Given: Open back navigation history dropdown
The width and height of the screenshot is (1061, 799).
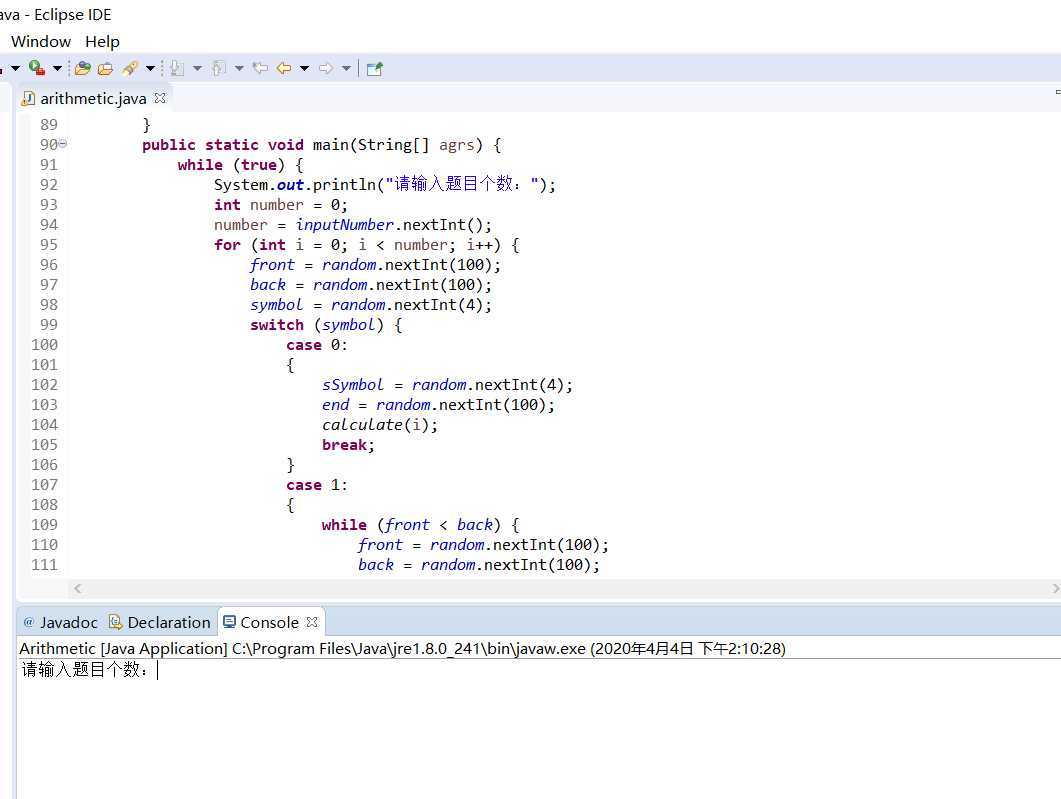Looking at the screenshot, I should click(x=304, y=68).
